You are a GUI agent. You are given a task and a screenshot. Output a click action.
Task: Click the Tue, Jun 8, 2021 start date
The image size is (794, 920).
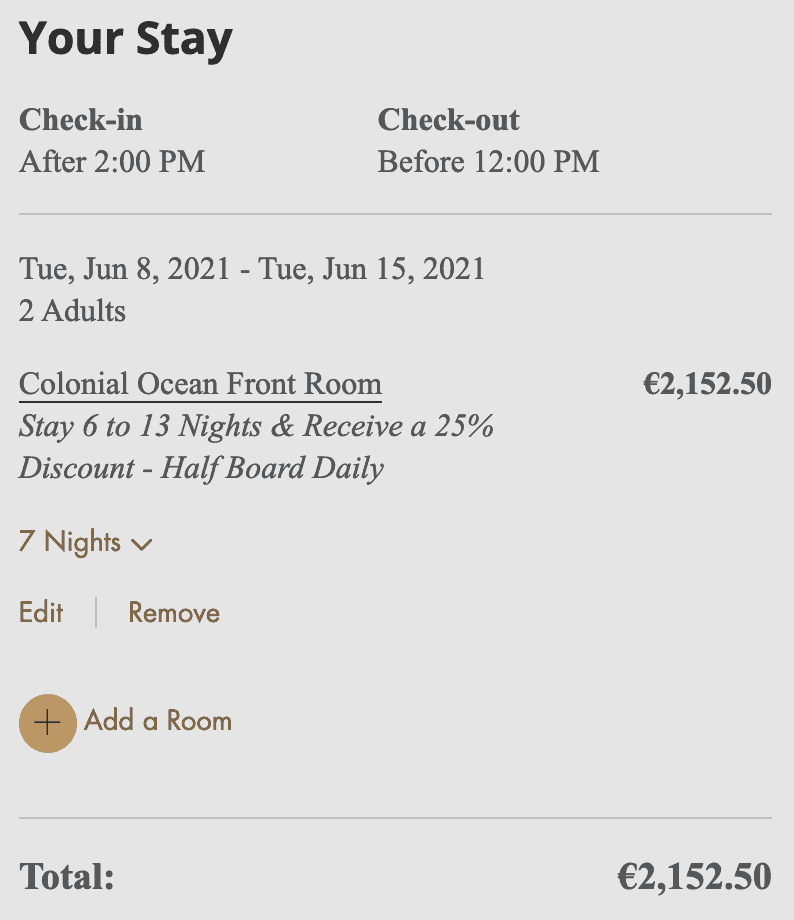tap(129, 269)
